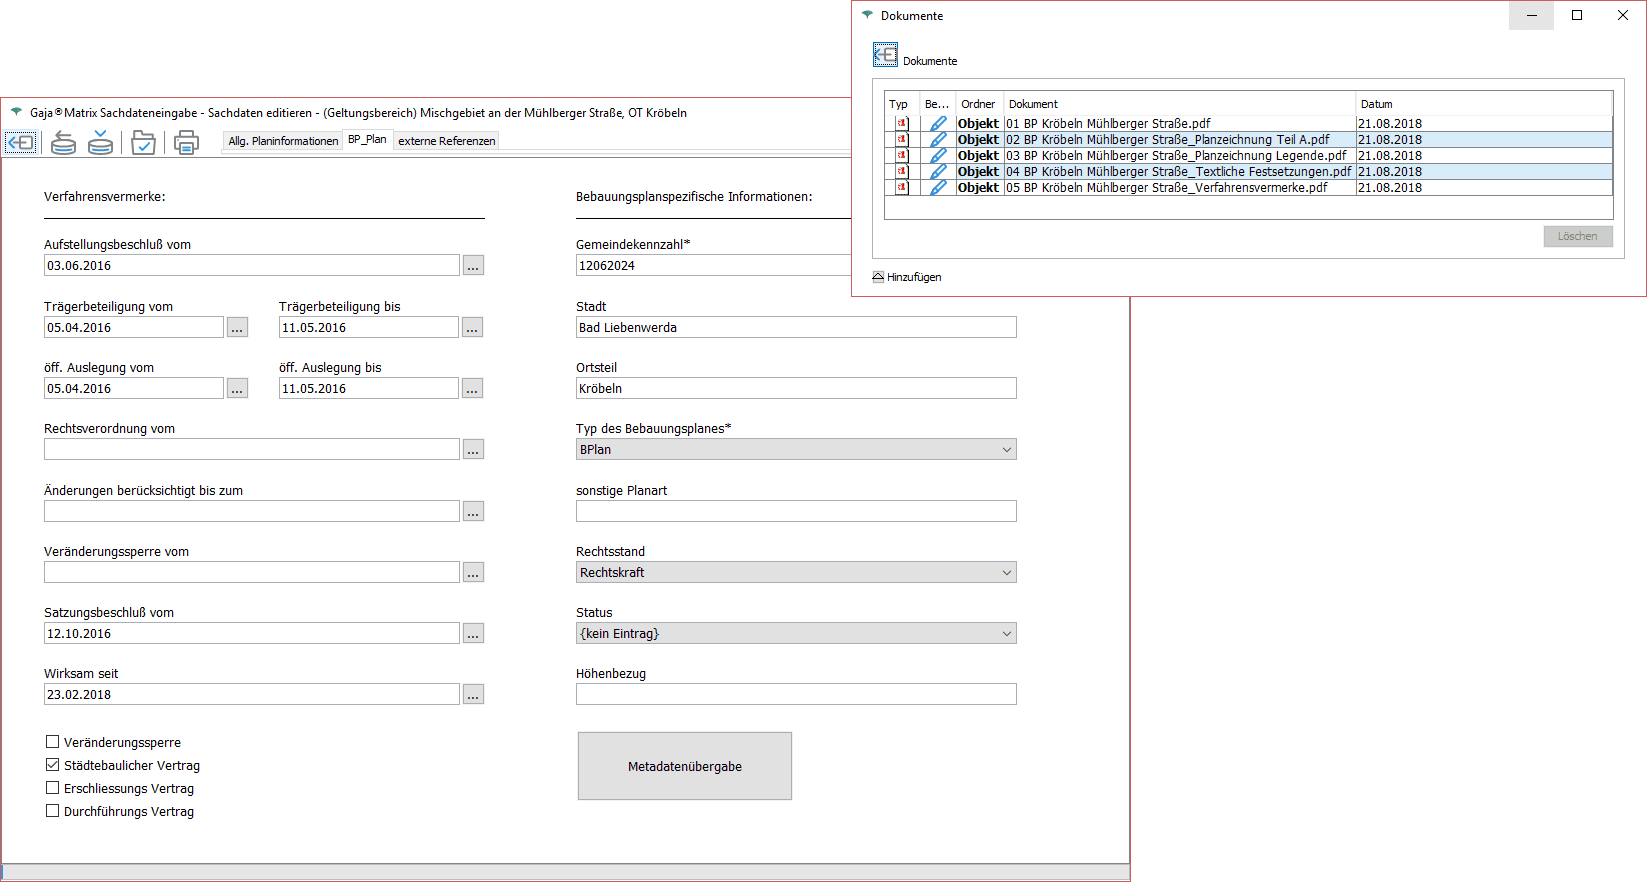Image resolution: width=1647 pixels, height=882 pixels.
Task: Click the back/exit icon in the Sachdaten toolbar
Action: (21, 143)
